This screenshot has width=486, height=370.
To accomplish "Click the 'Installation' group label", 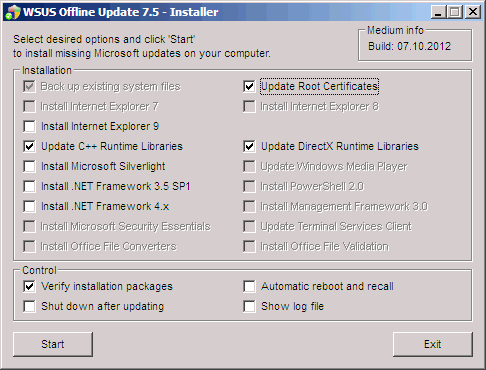I will pos(47,70).
